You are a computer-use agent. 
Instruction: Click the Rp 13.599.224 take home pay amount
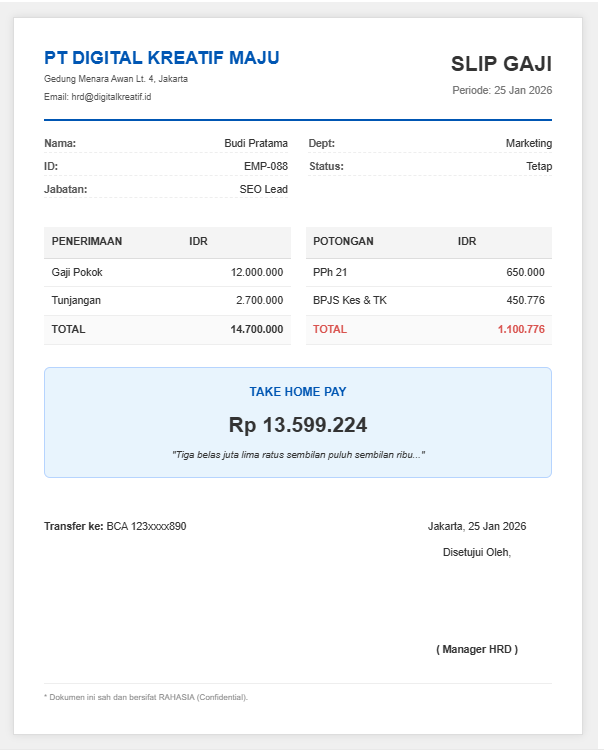298,425
